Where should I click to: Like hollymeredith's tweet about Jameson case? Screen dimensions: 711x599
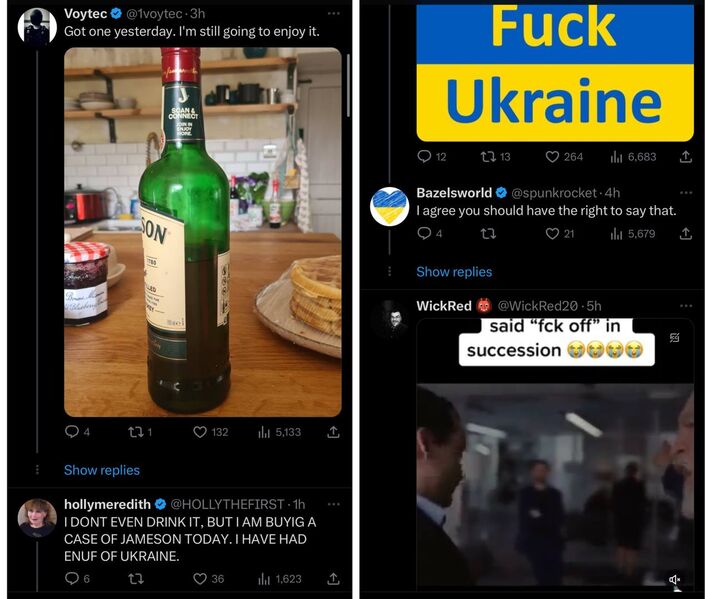(x=200, y=579)
